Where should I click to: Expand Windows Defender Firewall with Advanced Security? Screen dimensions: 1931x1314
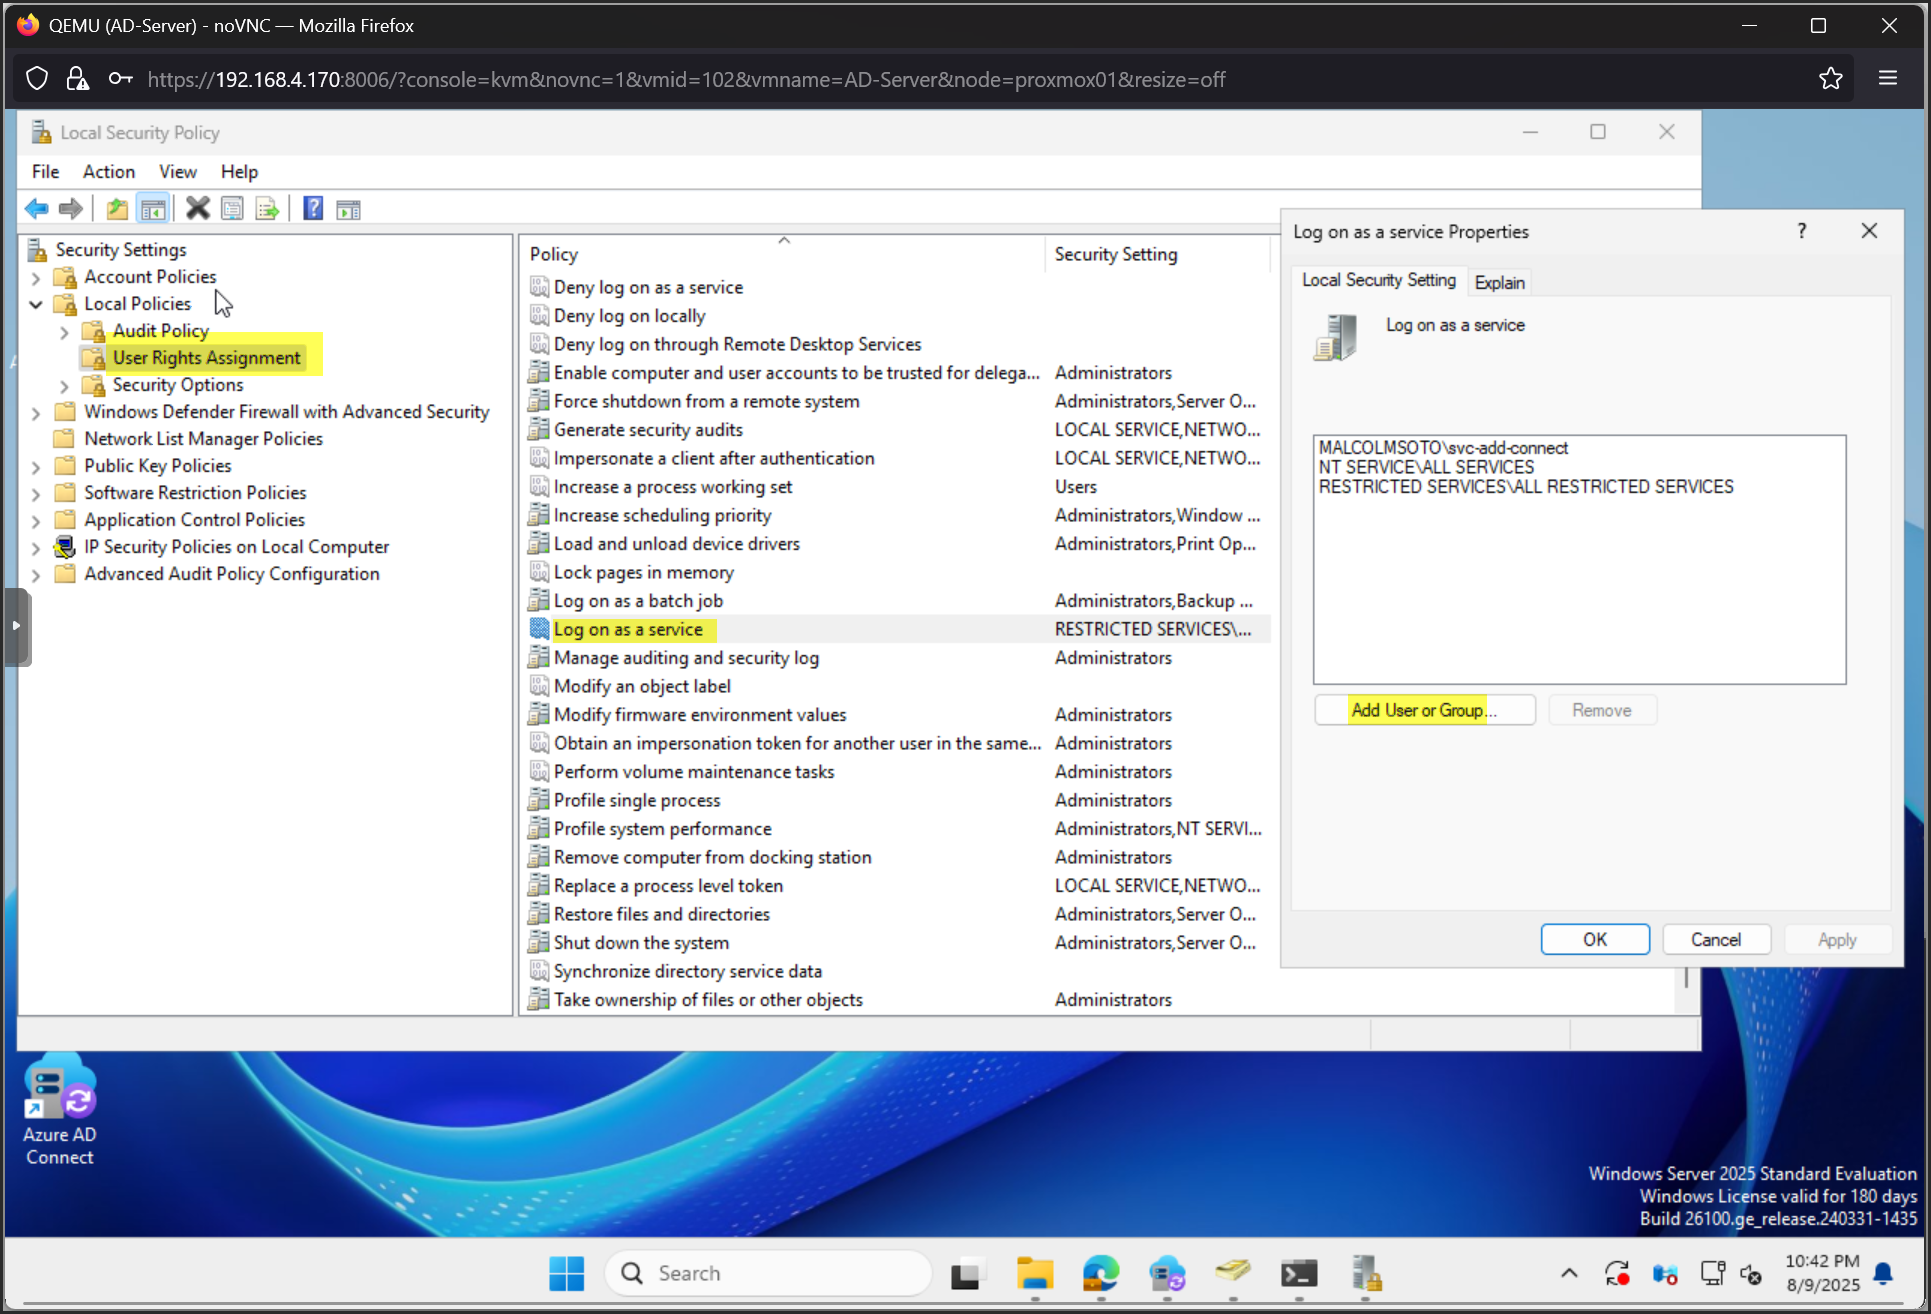[x=36, y=413]
